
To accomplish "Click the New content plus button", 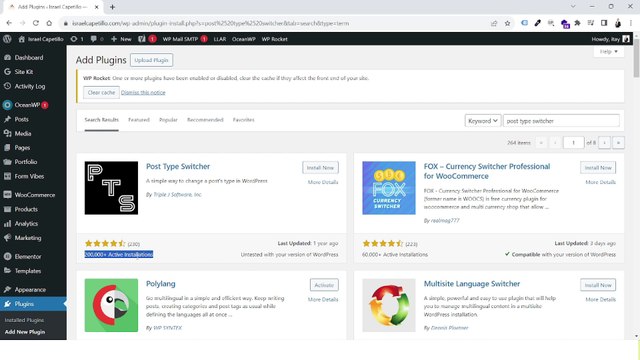I will (121, 39).
